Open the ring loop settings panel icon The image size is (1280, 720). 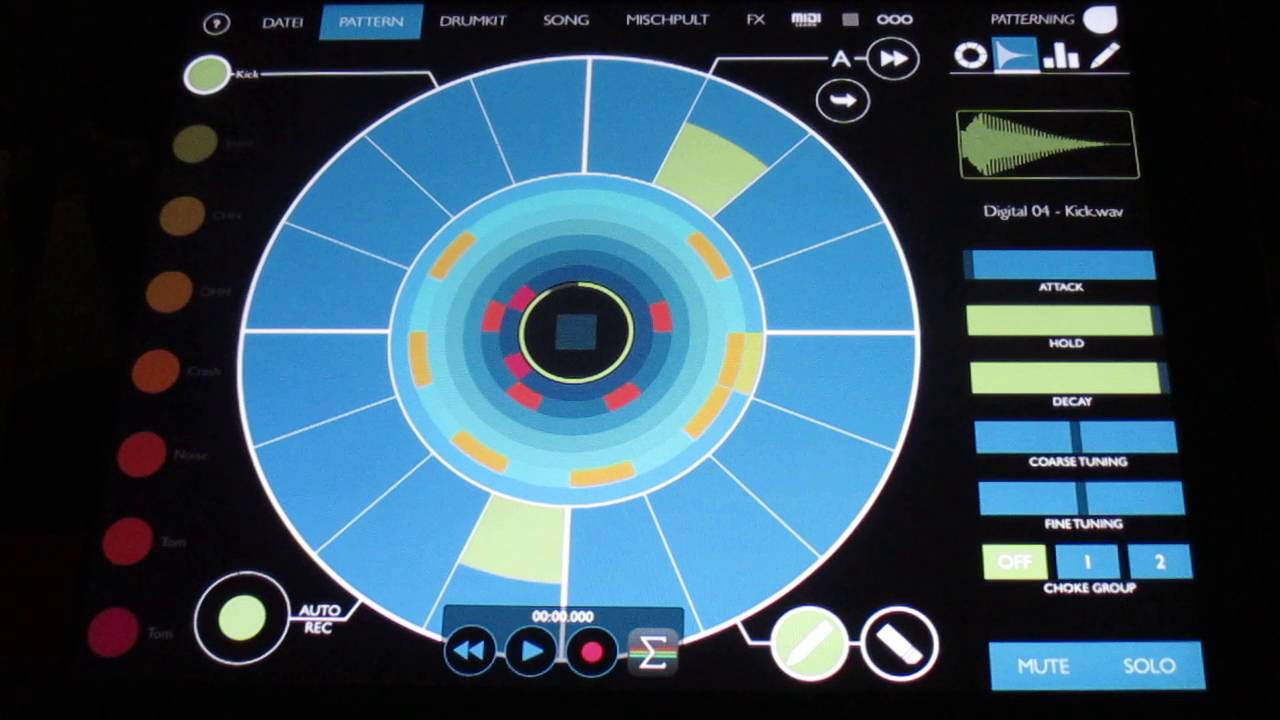[x=970, y=55]
